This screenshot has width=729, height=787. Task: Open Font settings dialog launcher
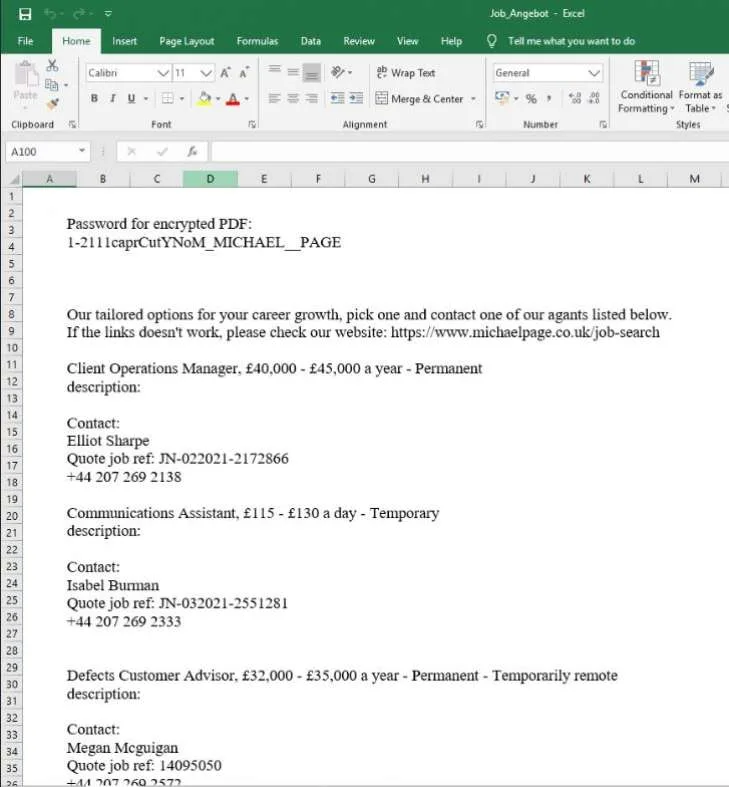coord(252,124)
